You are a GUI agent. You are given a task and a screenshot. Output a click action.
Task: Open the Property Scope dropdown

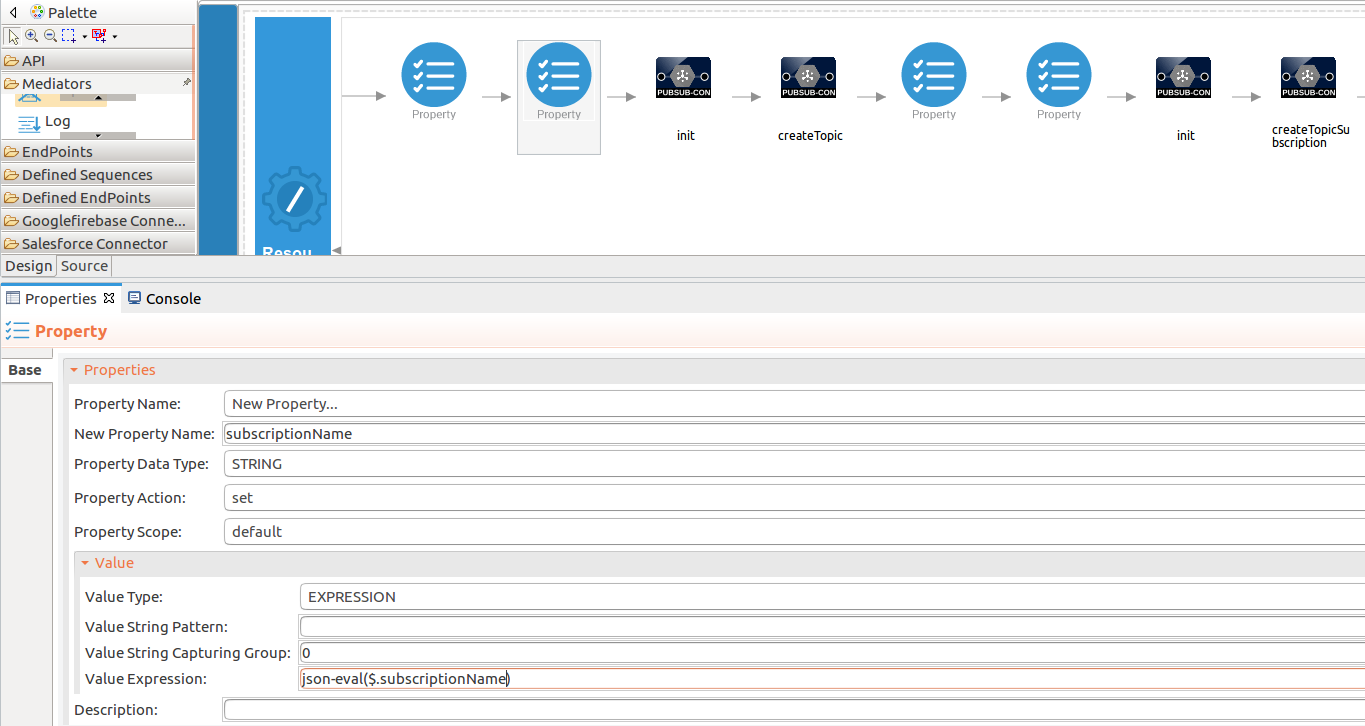[x=794, y=532]
